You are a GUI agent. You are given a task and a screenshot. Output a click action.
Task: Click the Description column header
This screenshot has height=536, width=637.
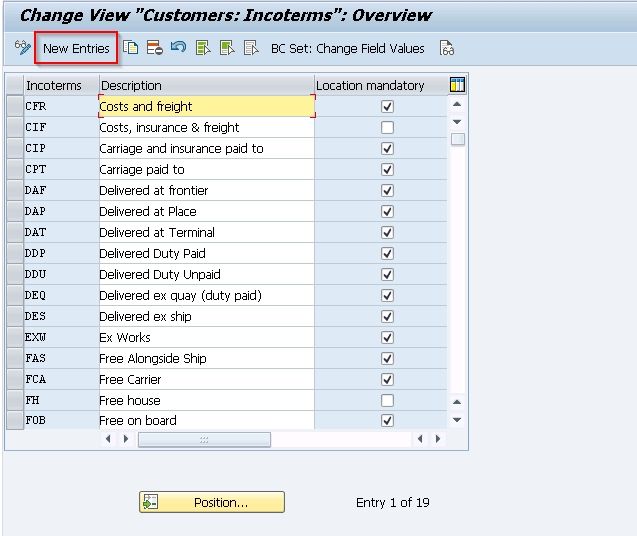[207, 85]
